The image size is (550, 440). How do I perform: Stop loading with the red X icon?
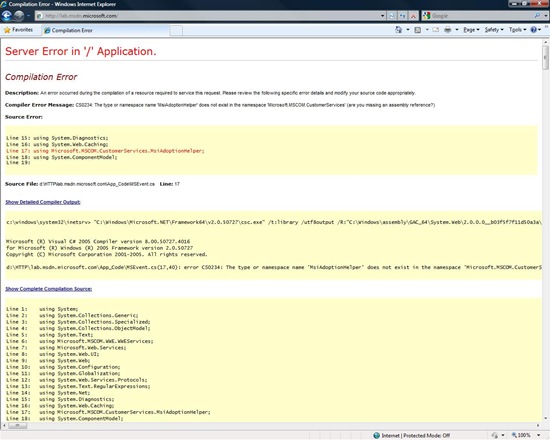tap(414, 16)
